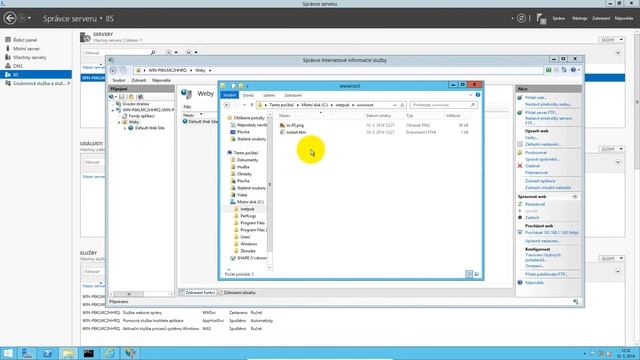Click the Filtrovat field in the Servery section
This screenshot has width=640, height=360.
coord(118,53)
